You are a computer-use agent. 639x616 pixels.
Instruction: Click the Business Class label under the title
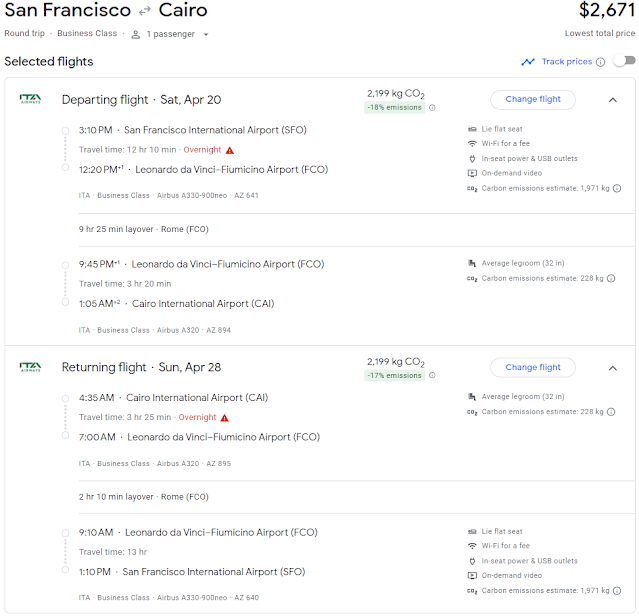point(87,33)
